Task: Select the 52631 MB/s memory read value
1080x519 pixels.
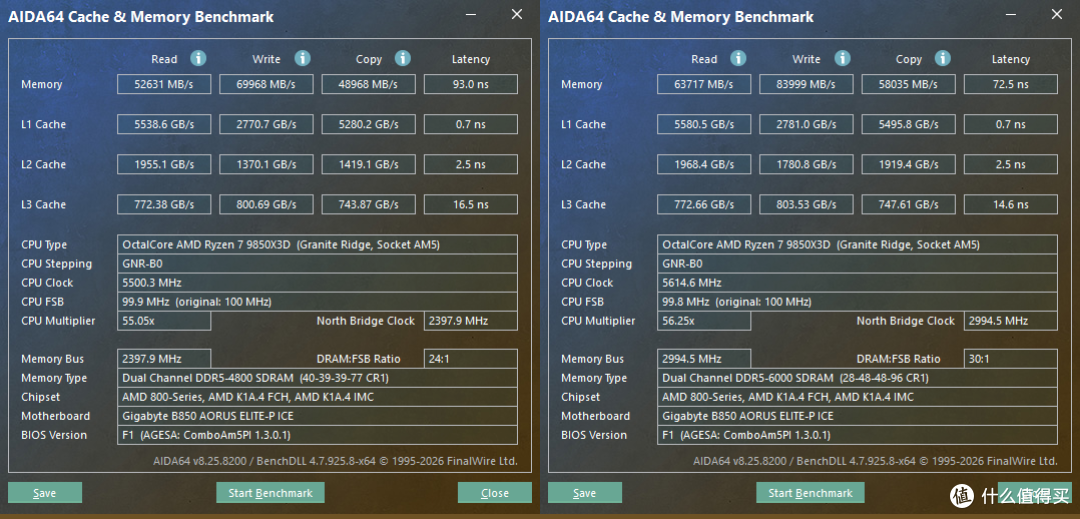Action: (x=164, y=85)
